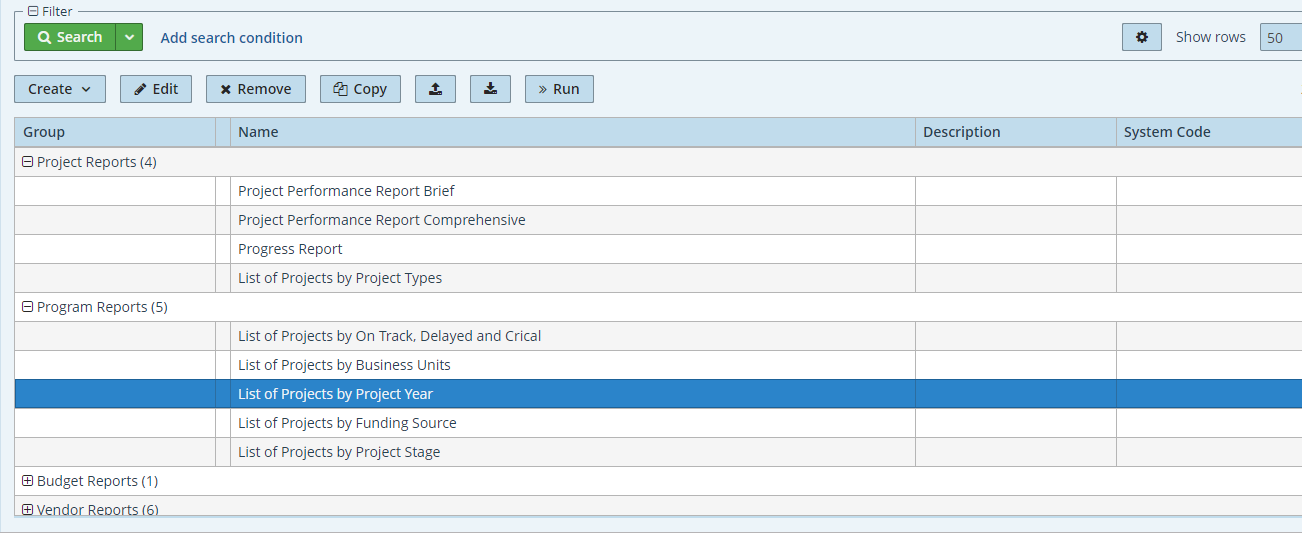Click the Edit pencil button
This screenshot has height=535, width=1302.
coord(156,89)
